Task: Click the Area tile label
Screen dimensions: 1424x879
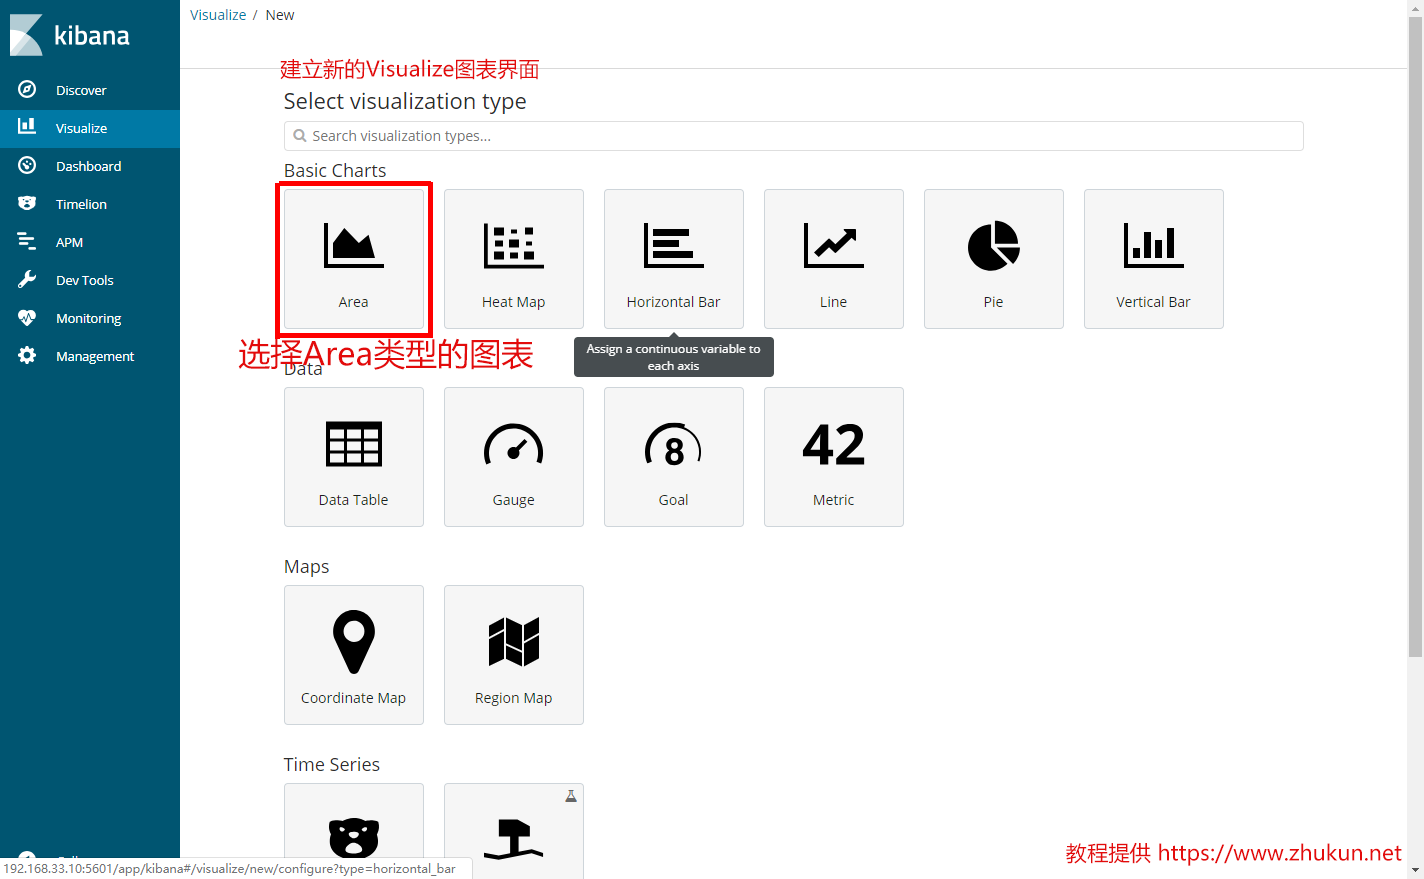Action: click(353, 302)
